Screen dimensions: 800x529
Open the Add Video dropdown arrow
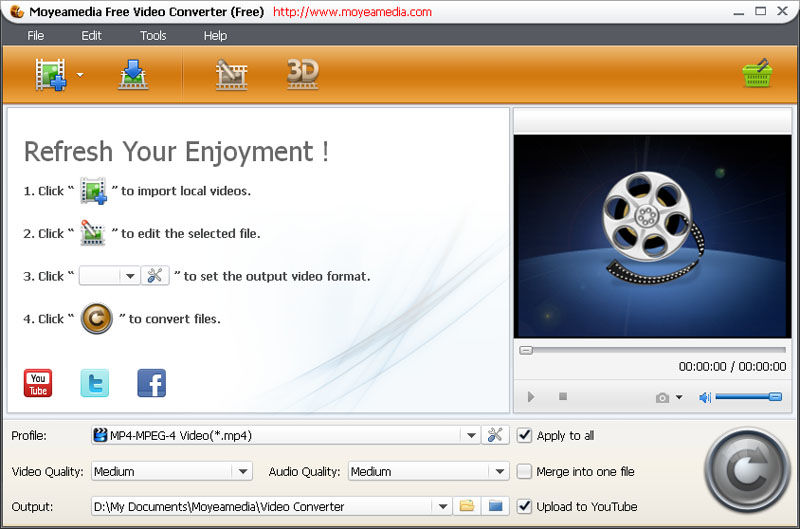tap(80, 75)
